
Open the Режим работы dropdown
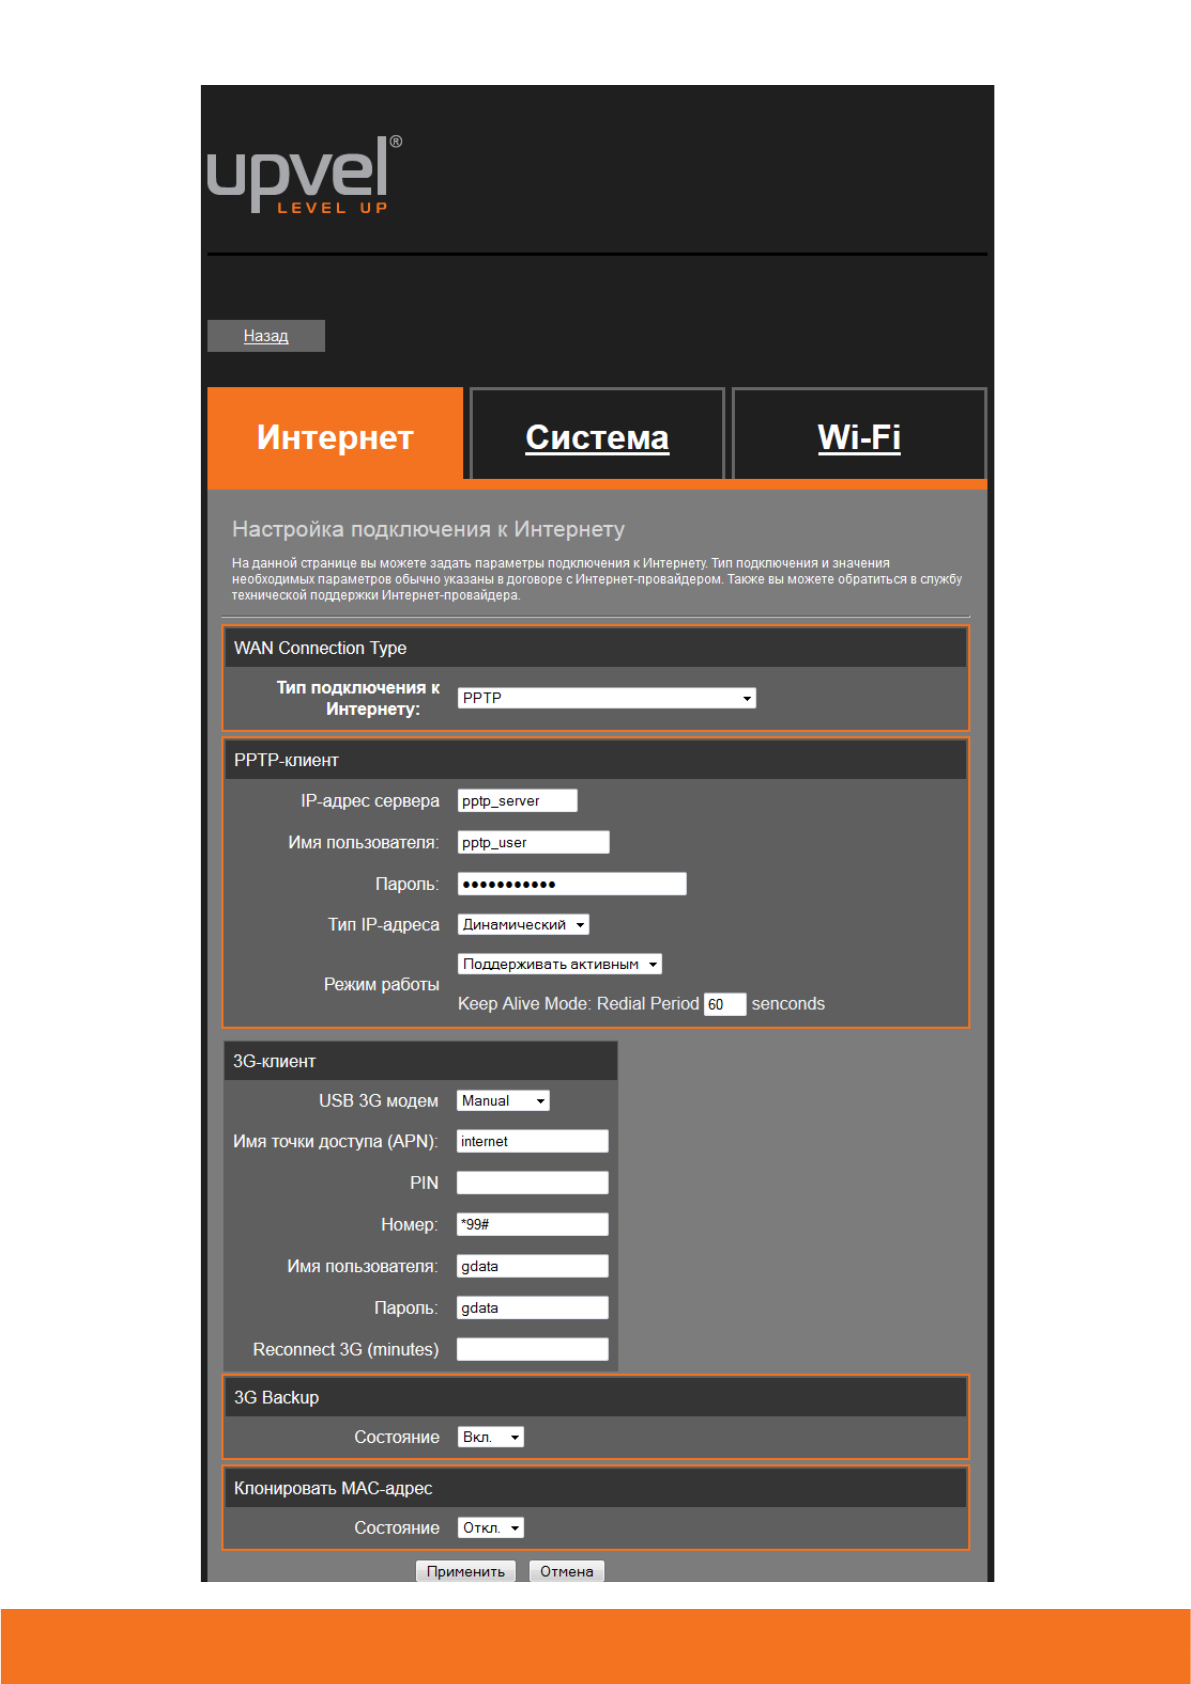tap(559, 964)
